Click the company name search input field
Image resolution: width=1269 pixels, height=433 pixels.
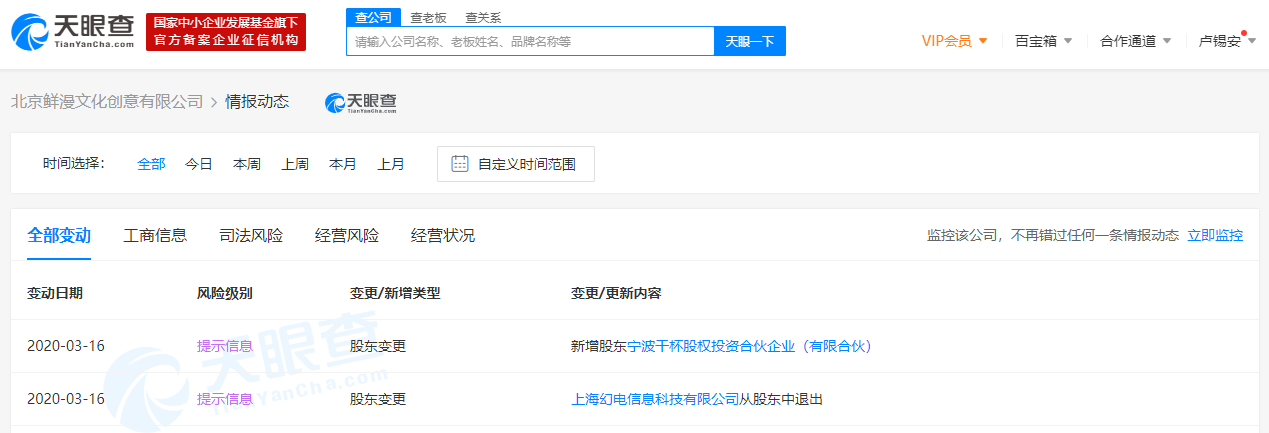coord(530,42)
